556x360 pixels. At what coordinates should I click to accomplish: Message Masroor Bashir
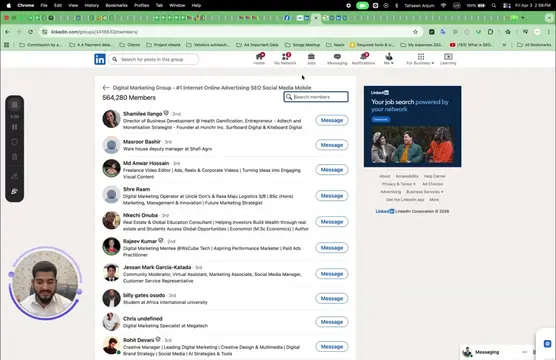[x=332, y=145]
